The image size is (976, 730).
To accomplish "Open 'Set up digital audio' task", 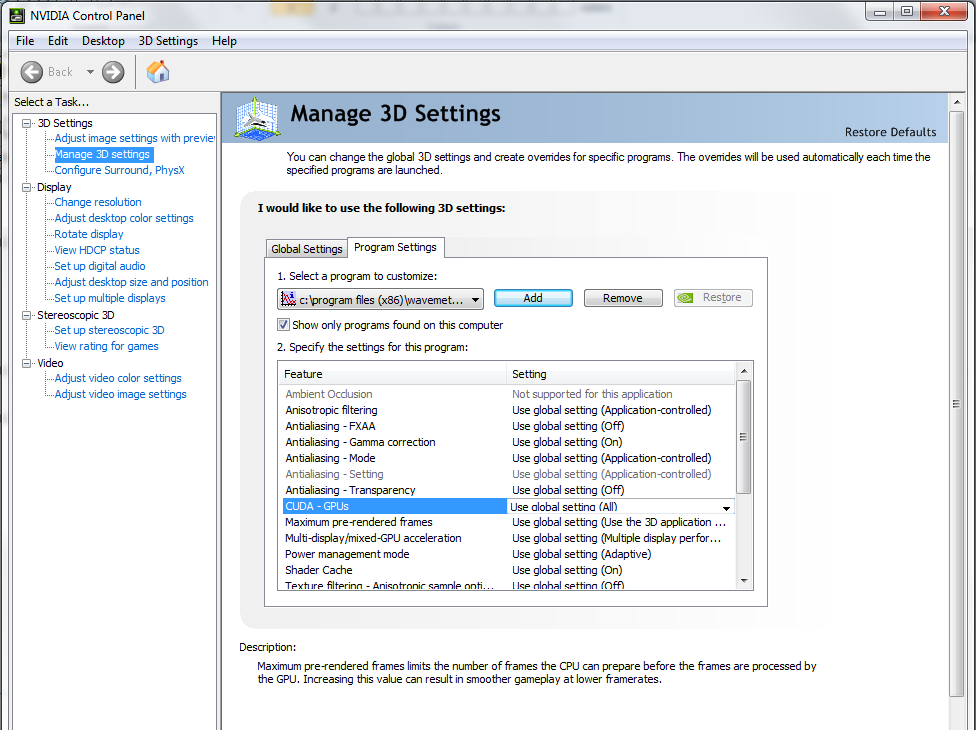I will pos(100,266).
